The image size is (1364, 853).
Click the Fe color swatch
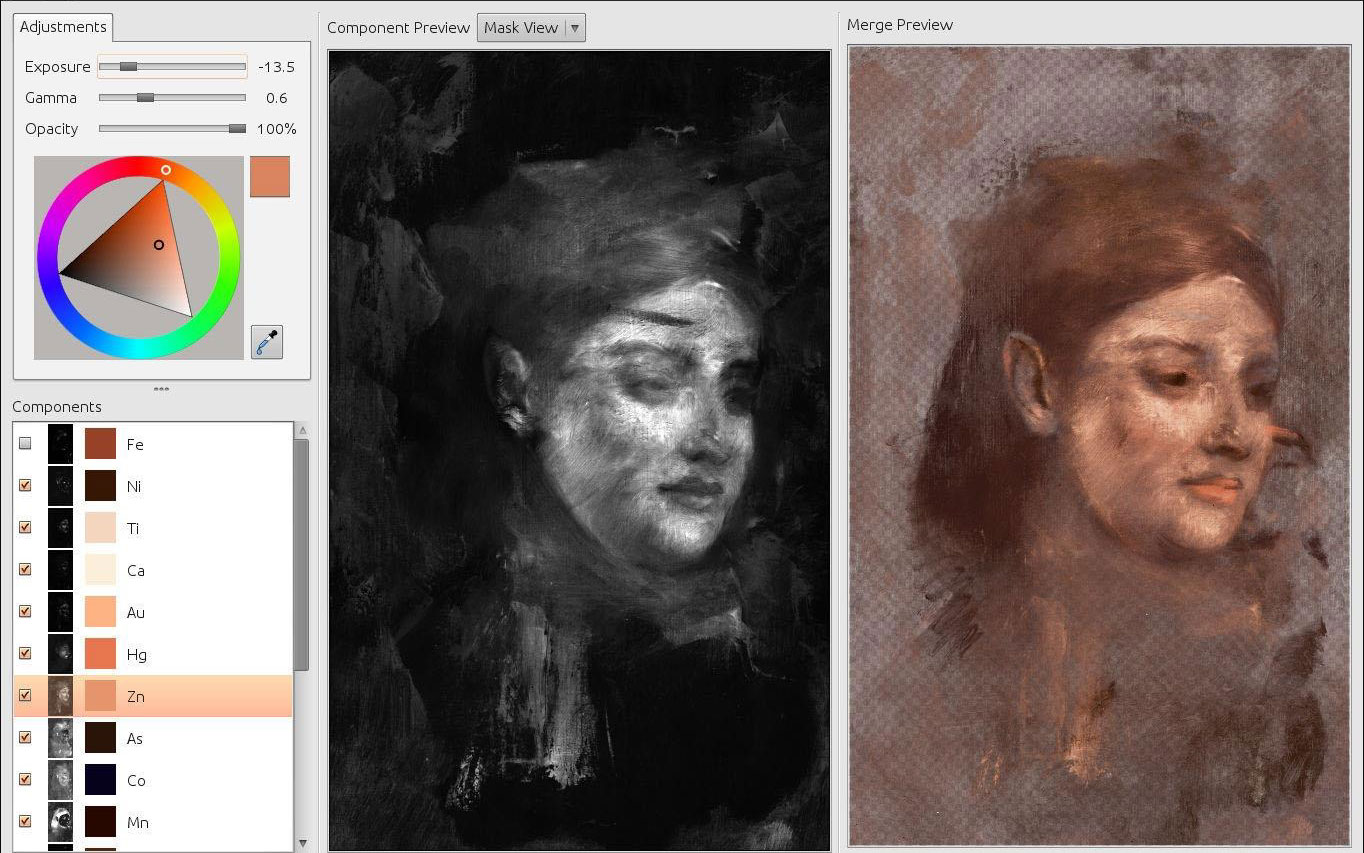pyautogui.click(x=101, y=444)
